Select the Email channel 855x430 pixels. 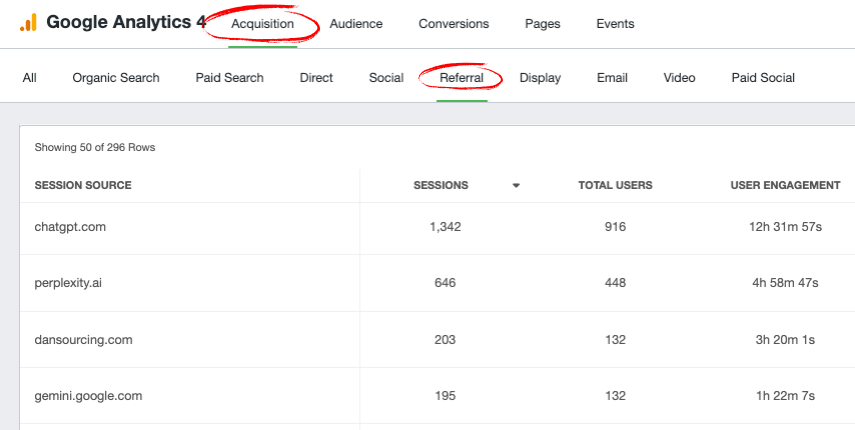[612, 78]
